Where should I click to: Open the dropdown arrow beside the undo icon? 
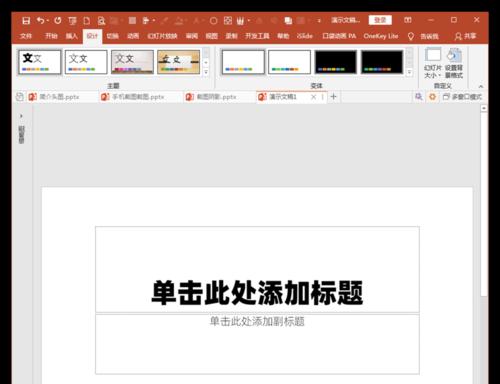point(48,21)
